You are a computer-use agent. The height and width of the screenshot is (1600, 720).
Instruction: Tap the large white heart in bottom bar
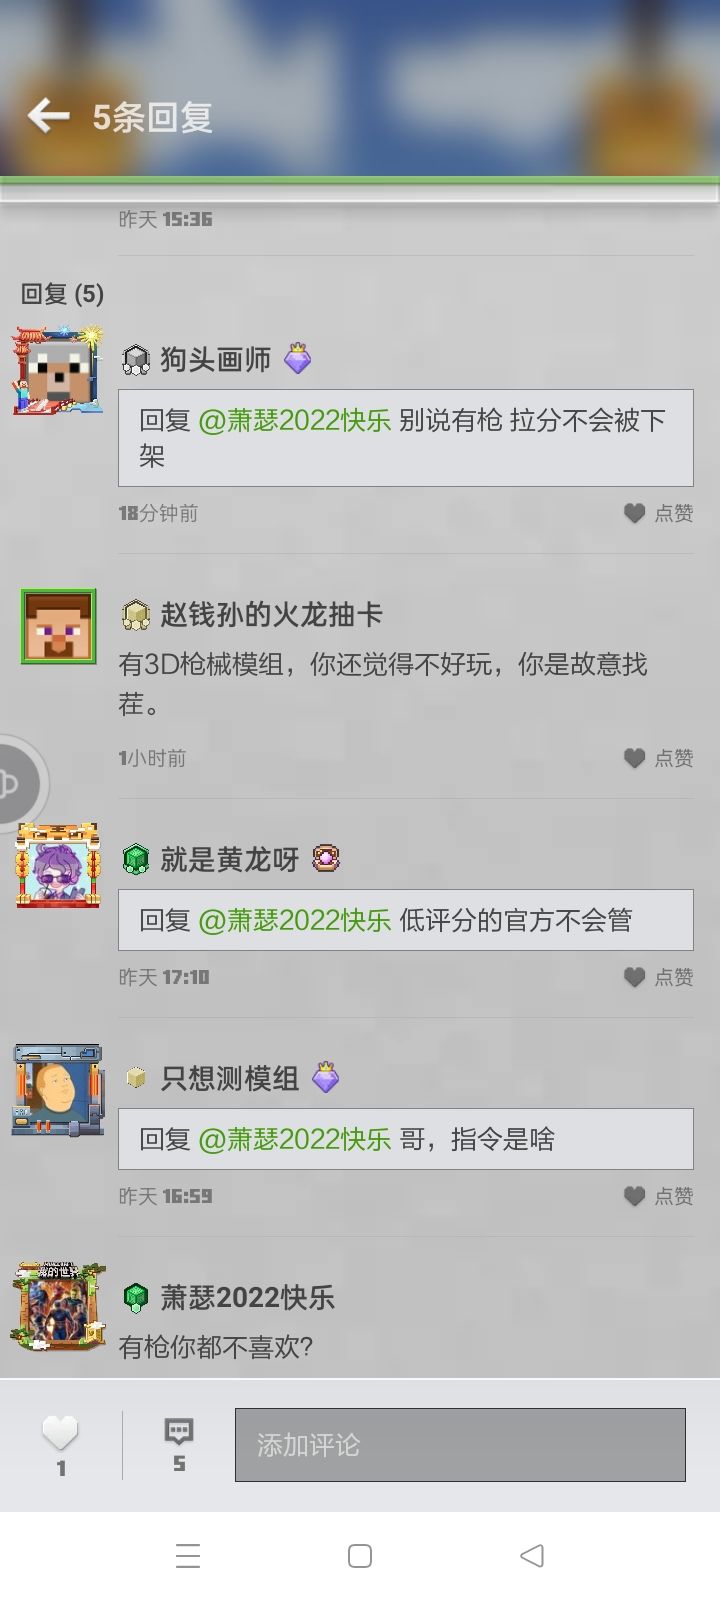click(x=60, y=1433)
